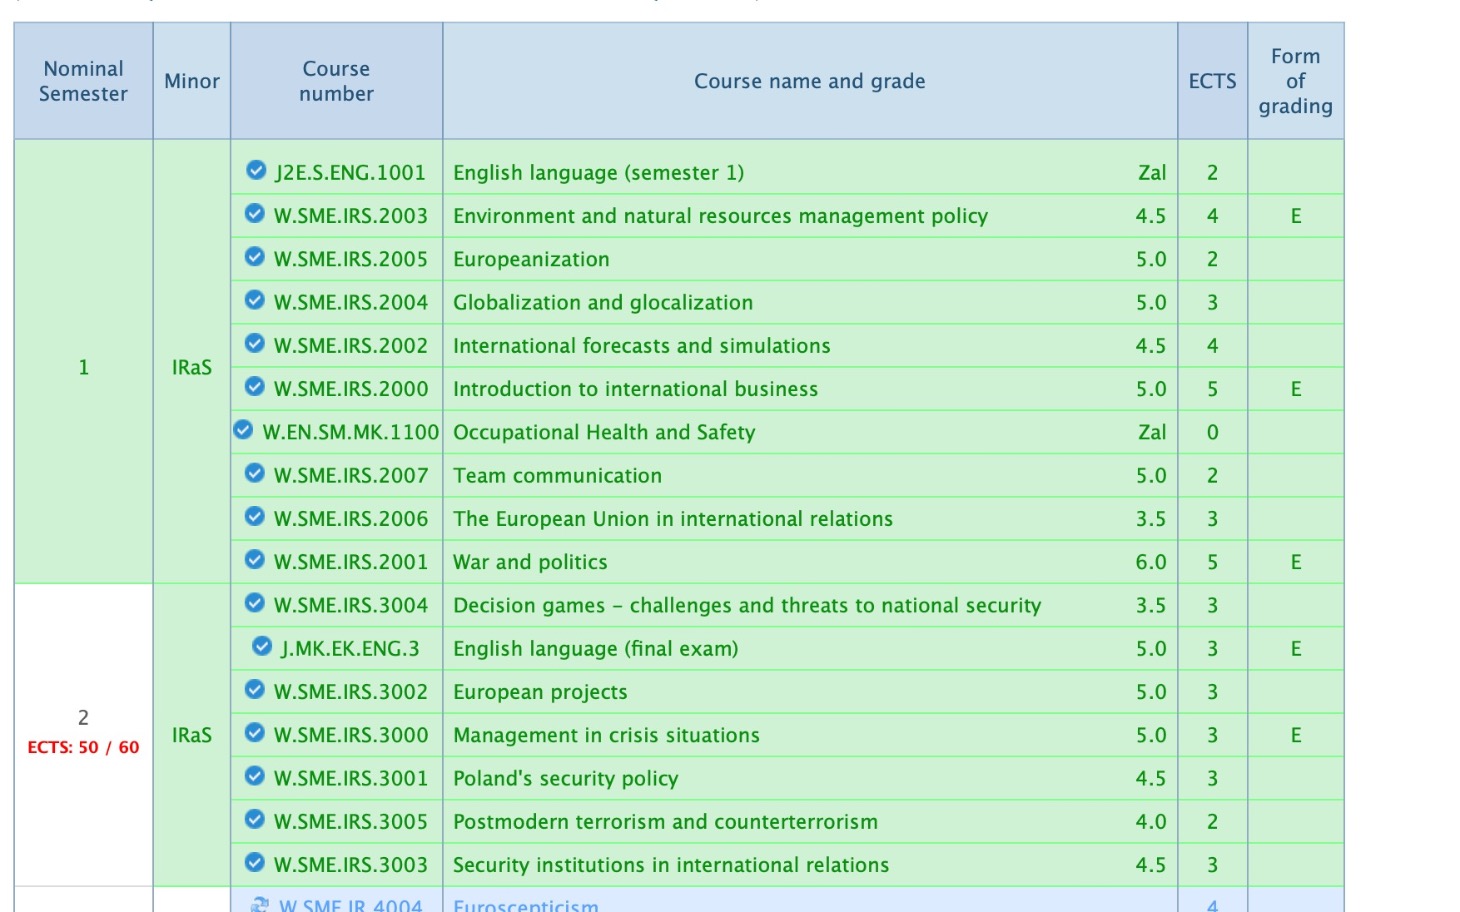Image resolution: width=1460 pixels, height=912 pixels.
Task: Click the blue check icon for W.EN.SM.MK.1100
Action: click(243, 430)
